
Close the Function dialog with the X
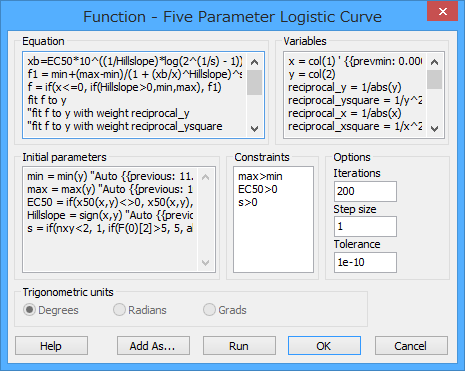[443, 12]
